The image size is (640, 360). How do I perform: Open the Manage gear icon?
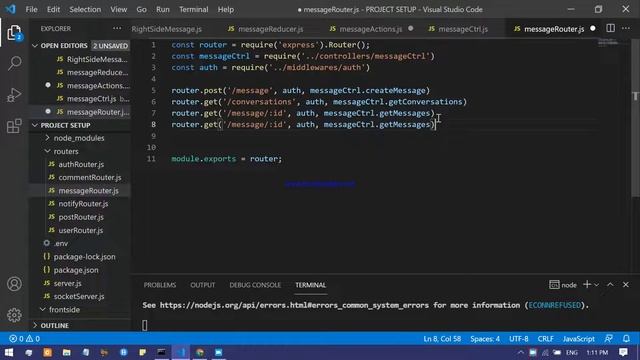click(x=14, y=315)
